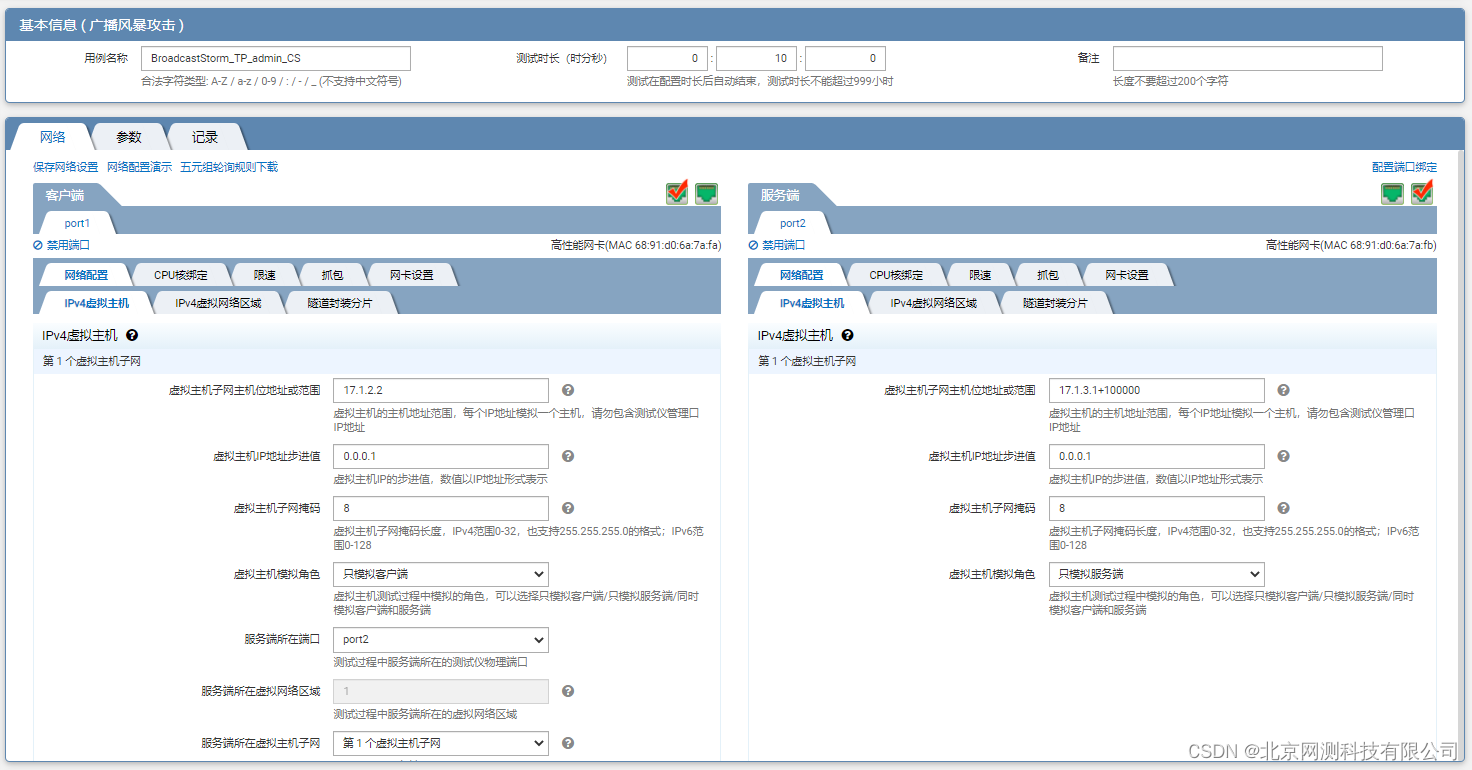Open client 隧道封装分片 tab
This screenshot has height=770, width=1472.
pyautogui.click(x=340, y=303)
